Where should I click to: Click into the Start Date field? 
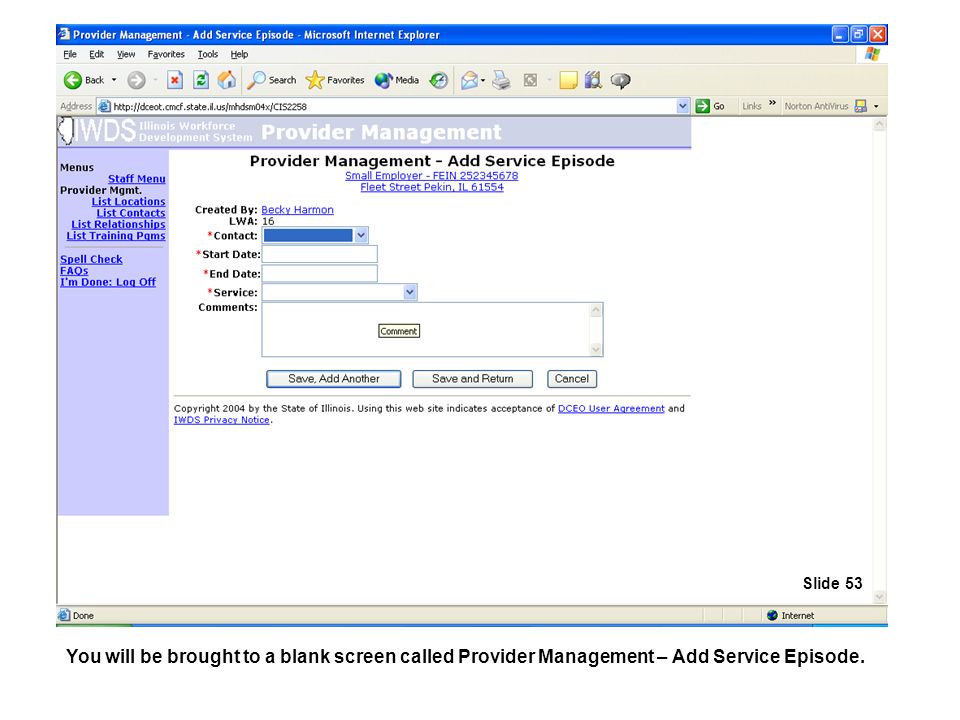coord(320,254)
